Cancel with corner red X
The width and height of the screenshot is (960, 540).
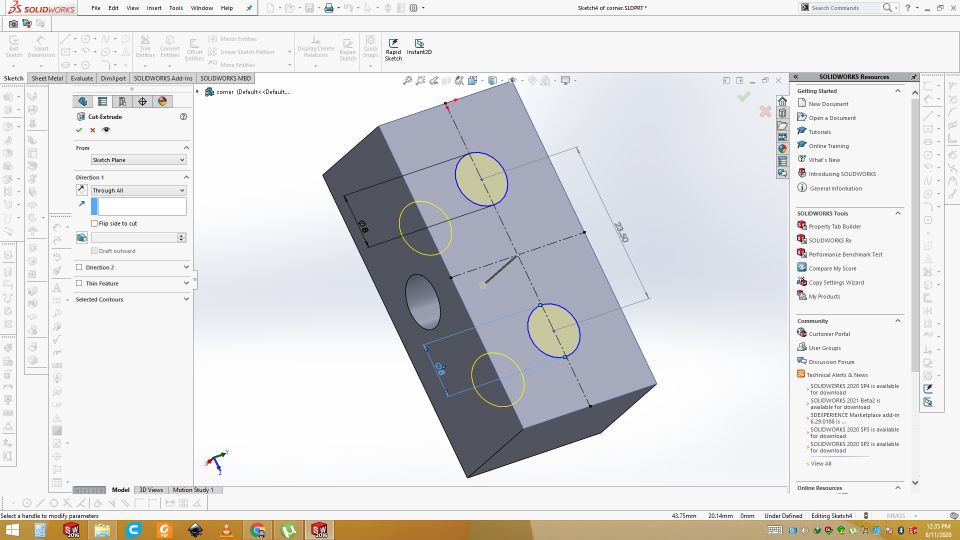pos(765,111)
